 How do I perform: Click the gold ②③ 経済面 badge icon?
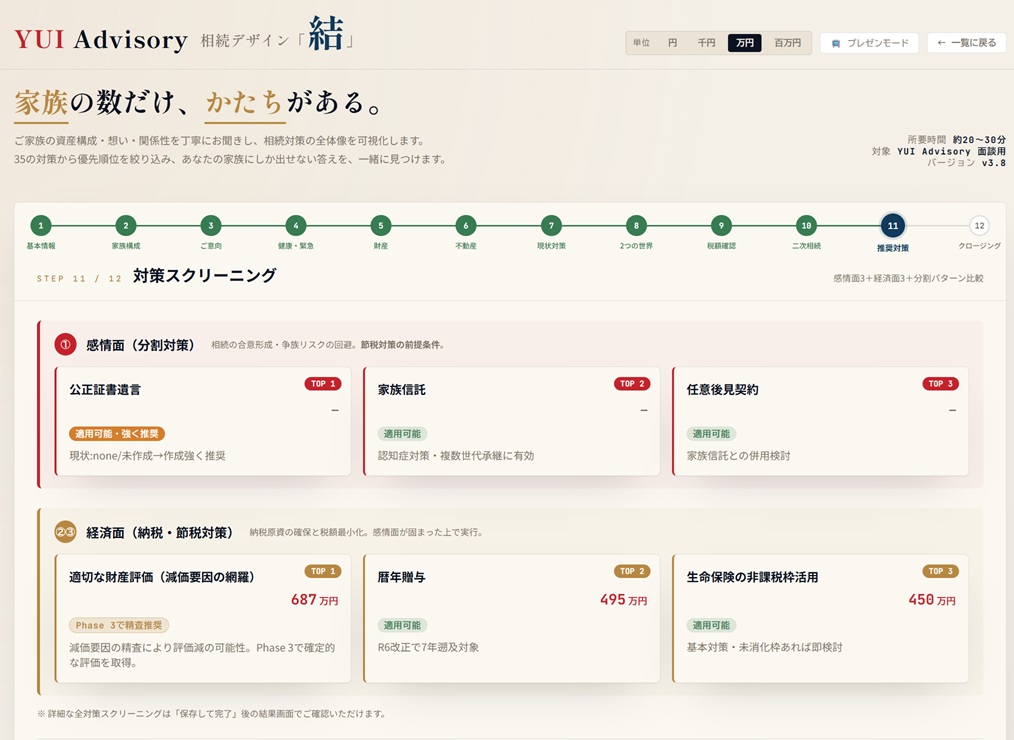point(65,532)
